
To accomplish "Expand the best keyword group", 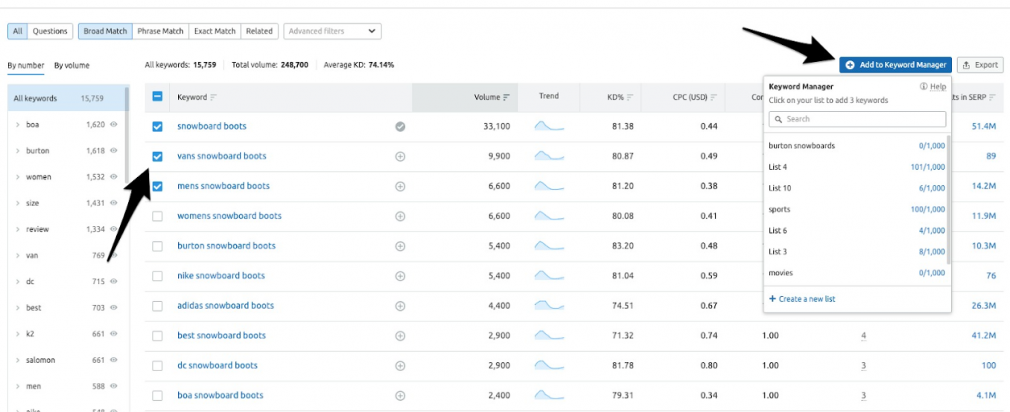I will [x=17, y=308].
